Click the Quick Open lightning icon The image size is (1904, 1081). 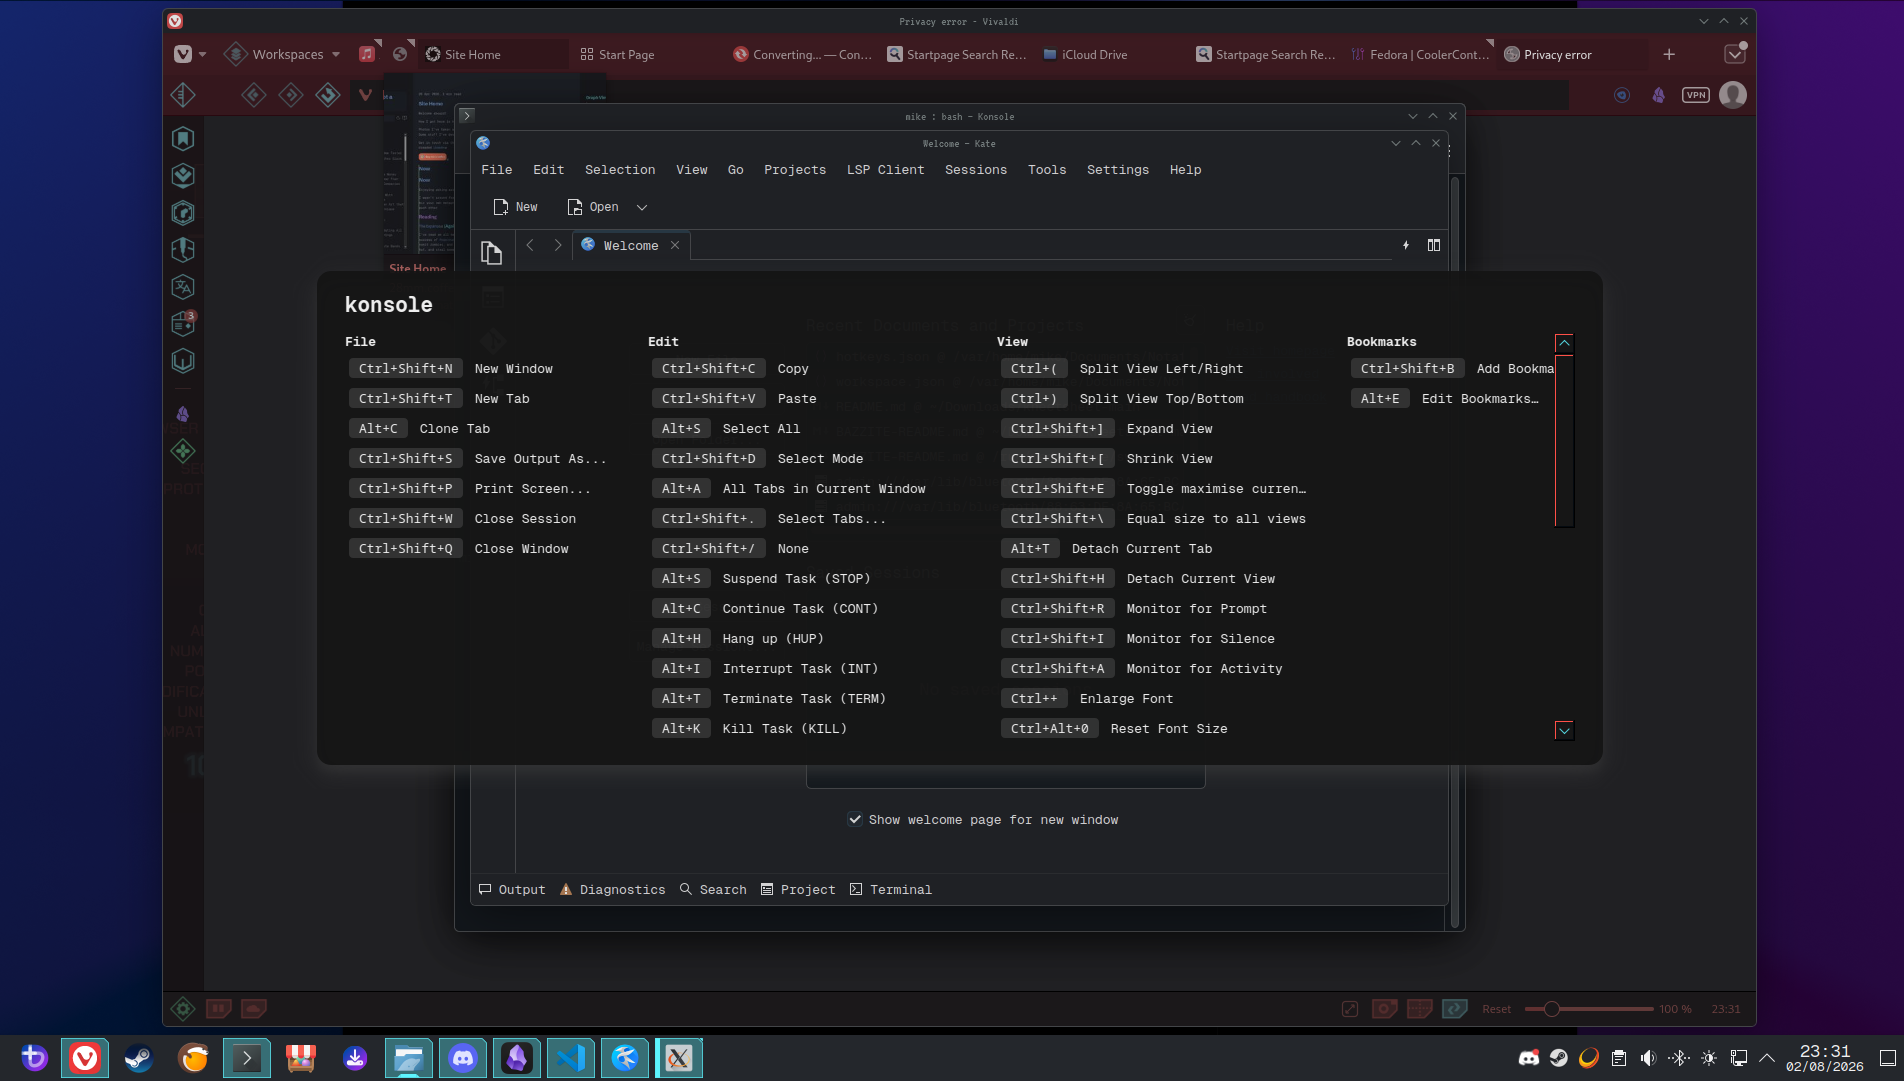(1406, 245)
